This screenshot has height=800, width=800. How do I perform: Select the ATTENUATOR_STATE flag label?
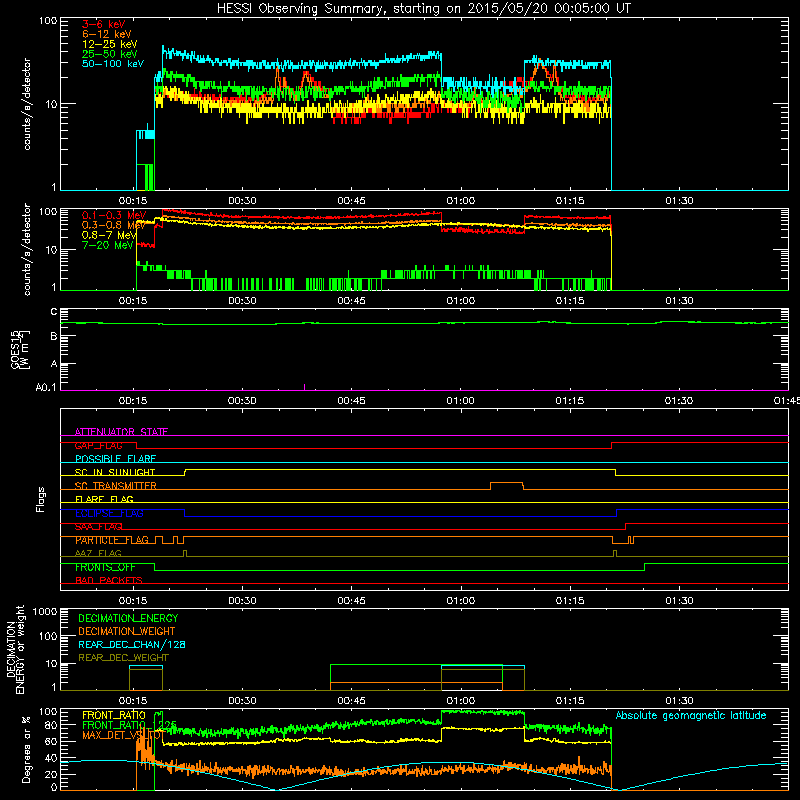coord(121,432)
